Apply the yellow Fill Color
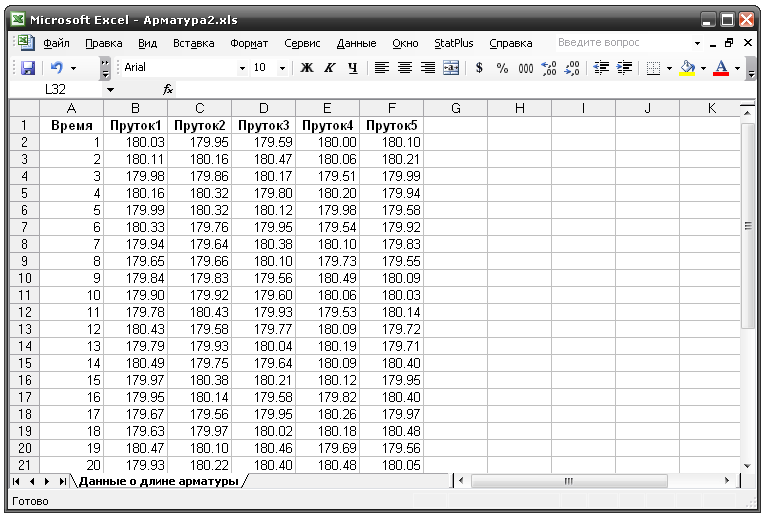This screenshot has height=516, width=765. 687,68
